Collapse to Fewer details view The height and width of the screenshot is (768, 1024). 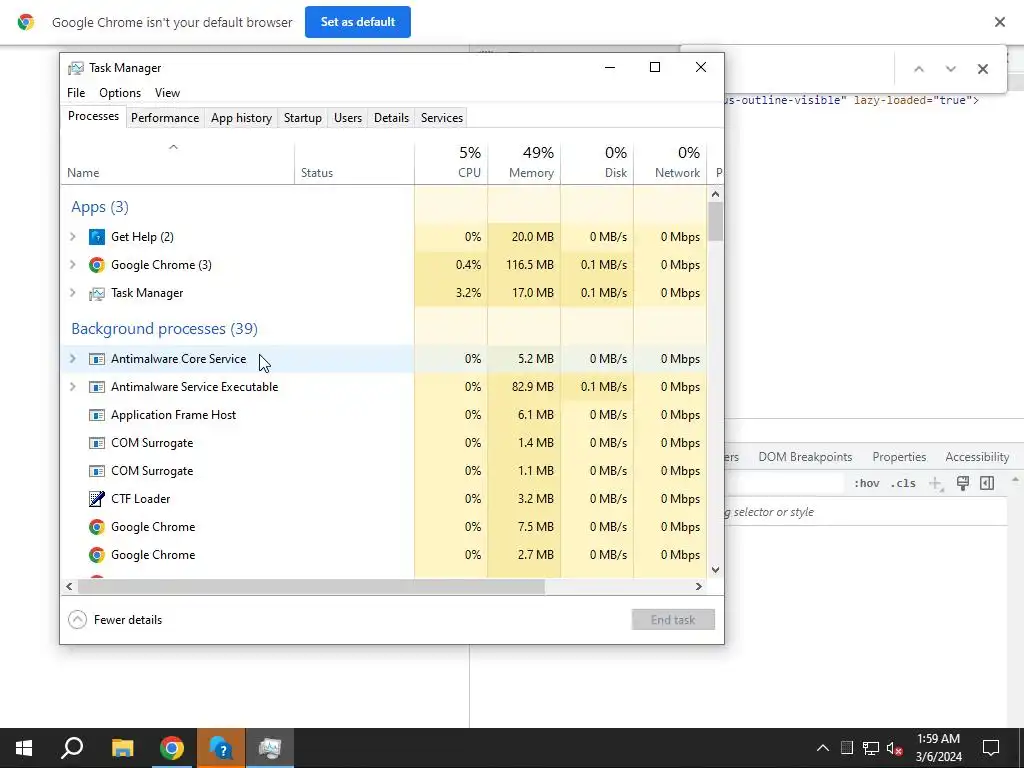pyautogui.click(x=115, y=620)
